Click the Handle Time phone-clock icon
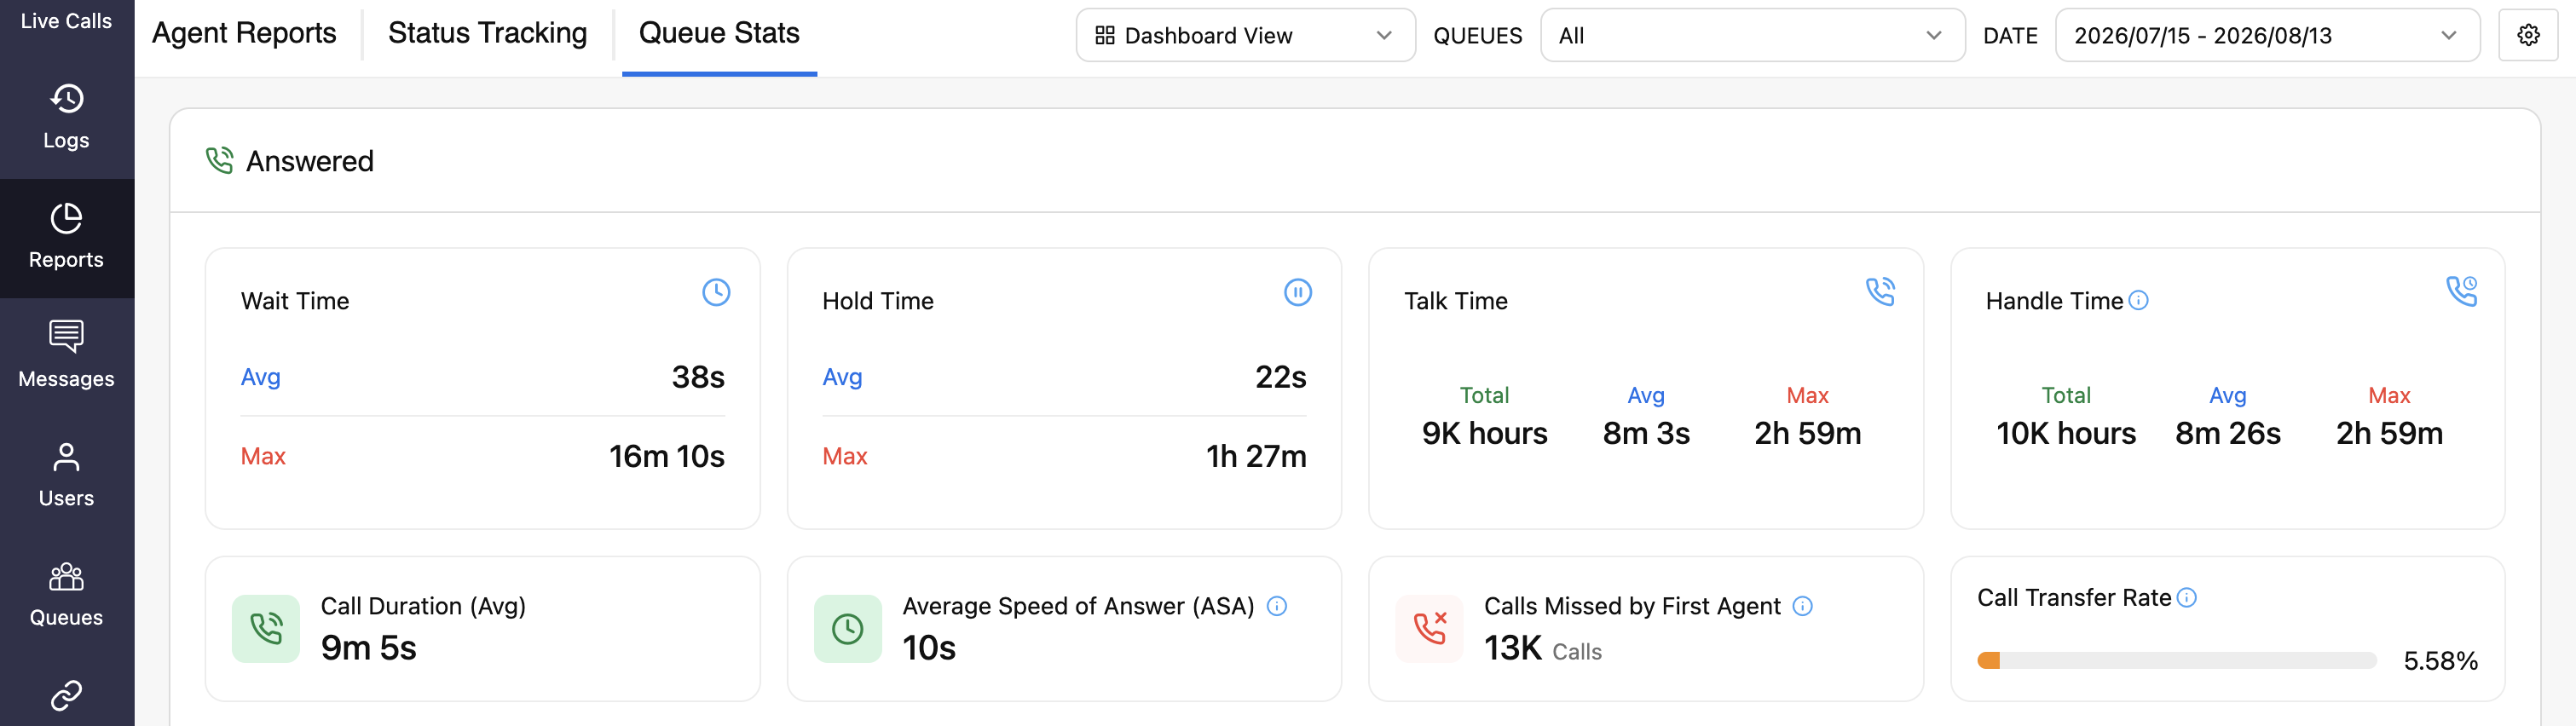This screenshot has height=726, width=2576. [2461, 291]
